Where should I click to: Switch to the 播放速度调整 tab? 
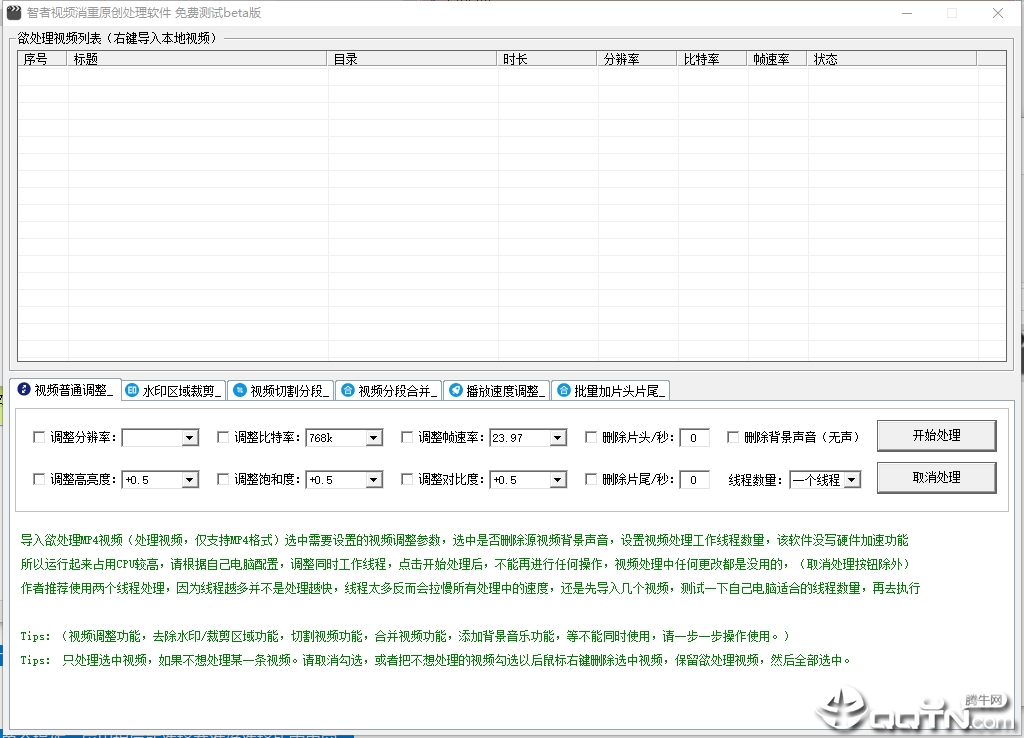tap(497, 391)
